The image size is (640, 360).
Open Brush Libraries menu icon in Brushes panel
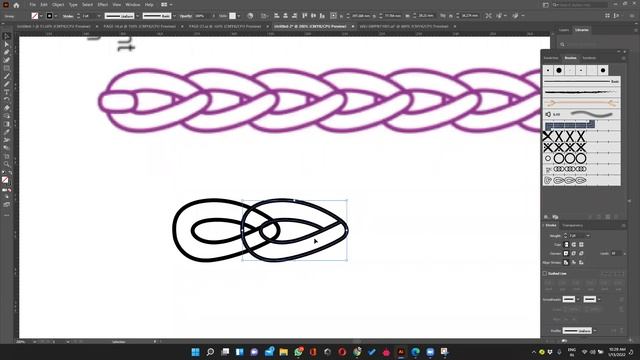pyautogui.click(x=546, y=217)
